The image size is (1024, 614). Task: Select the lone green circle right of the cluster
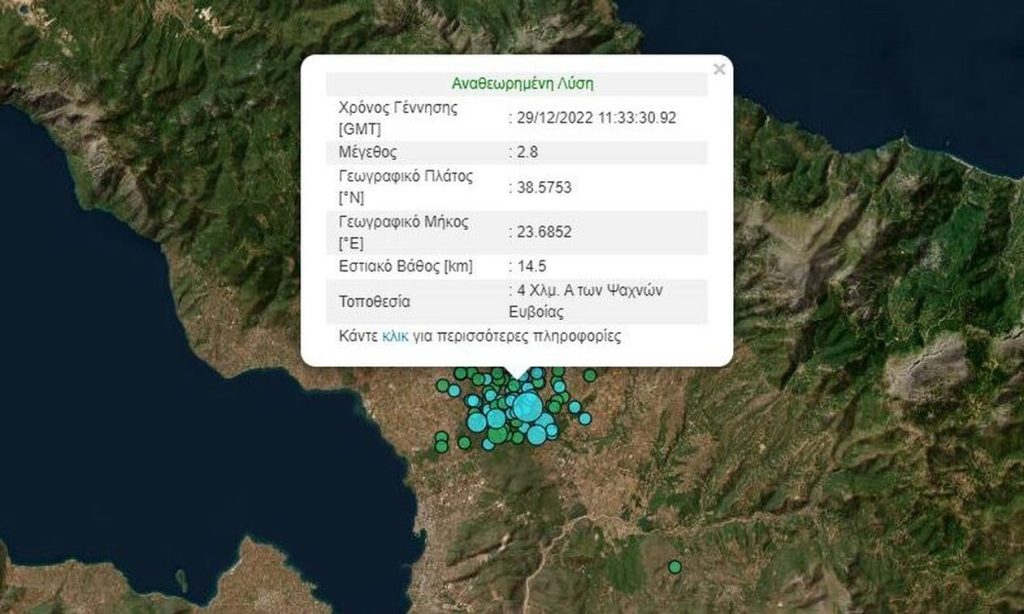pos(589,375)
